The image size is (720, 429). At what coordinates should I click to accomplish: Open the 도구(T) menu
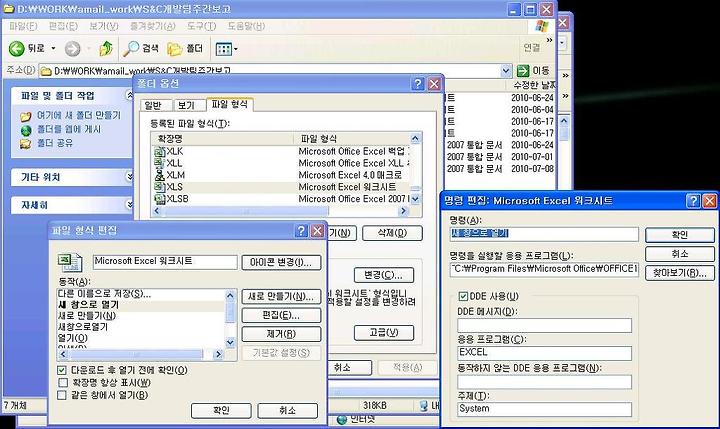[x=201, y=26]
